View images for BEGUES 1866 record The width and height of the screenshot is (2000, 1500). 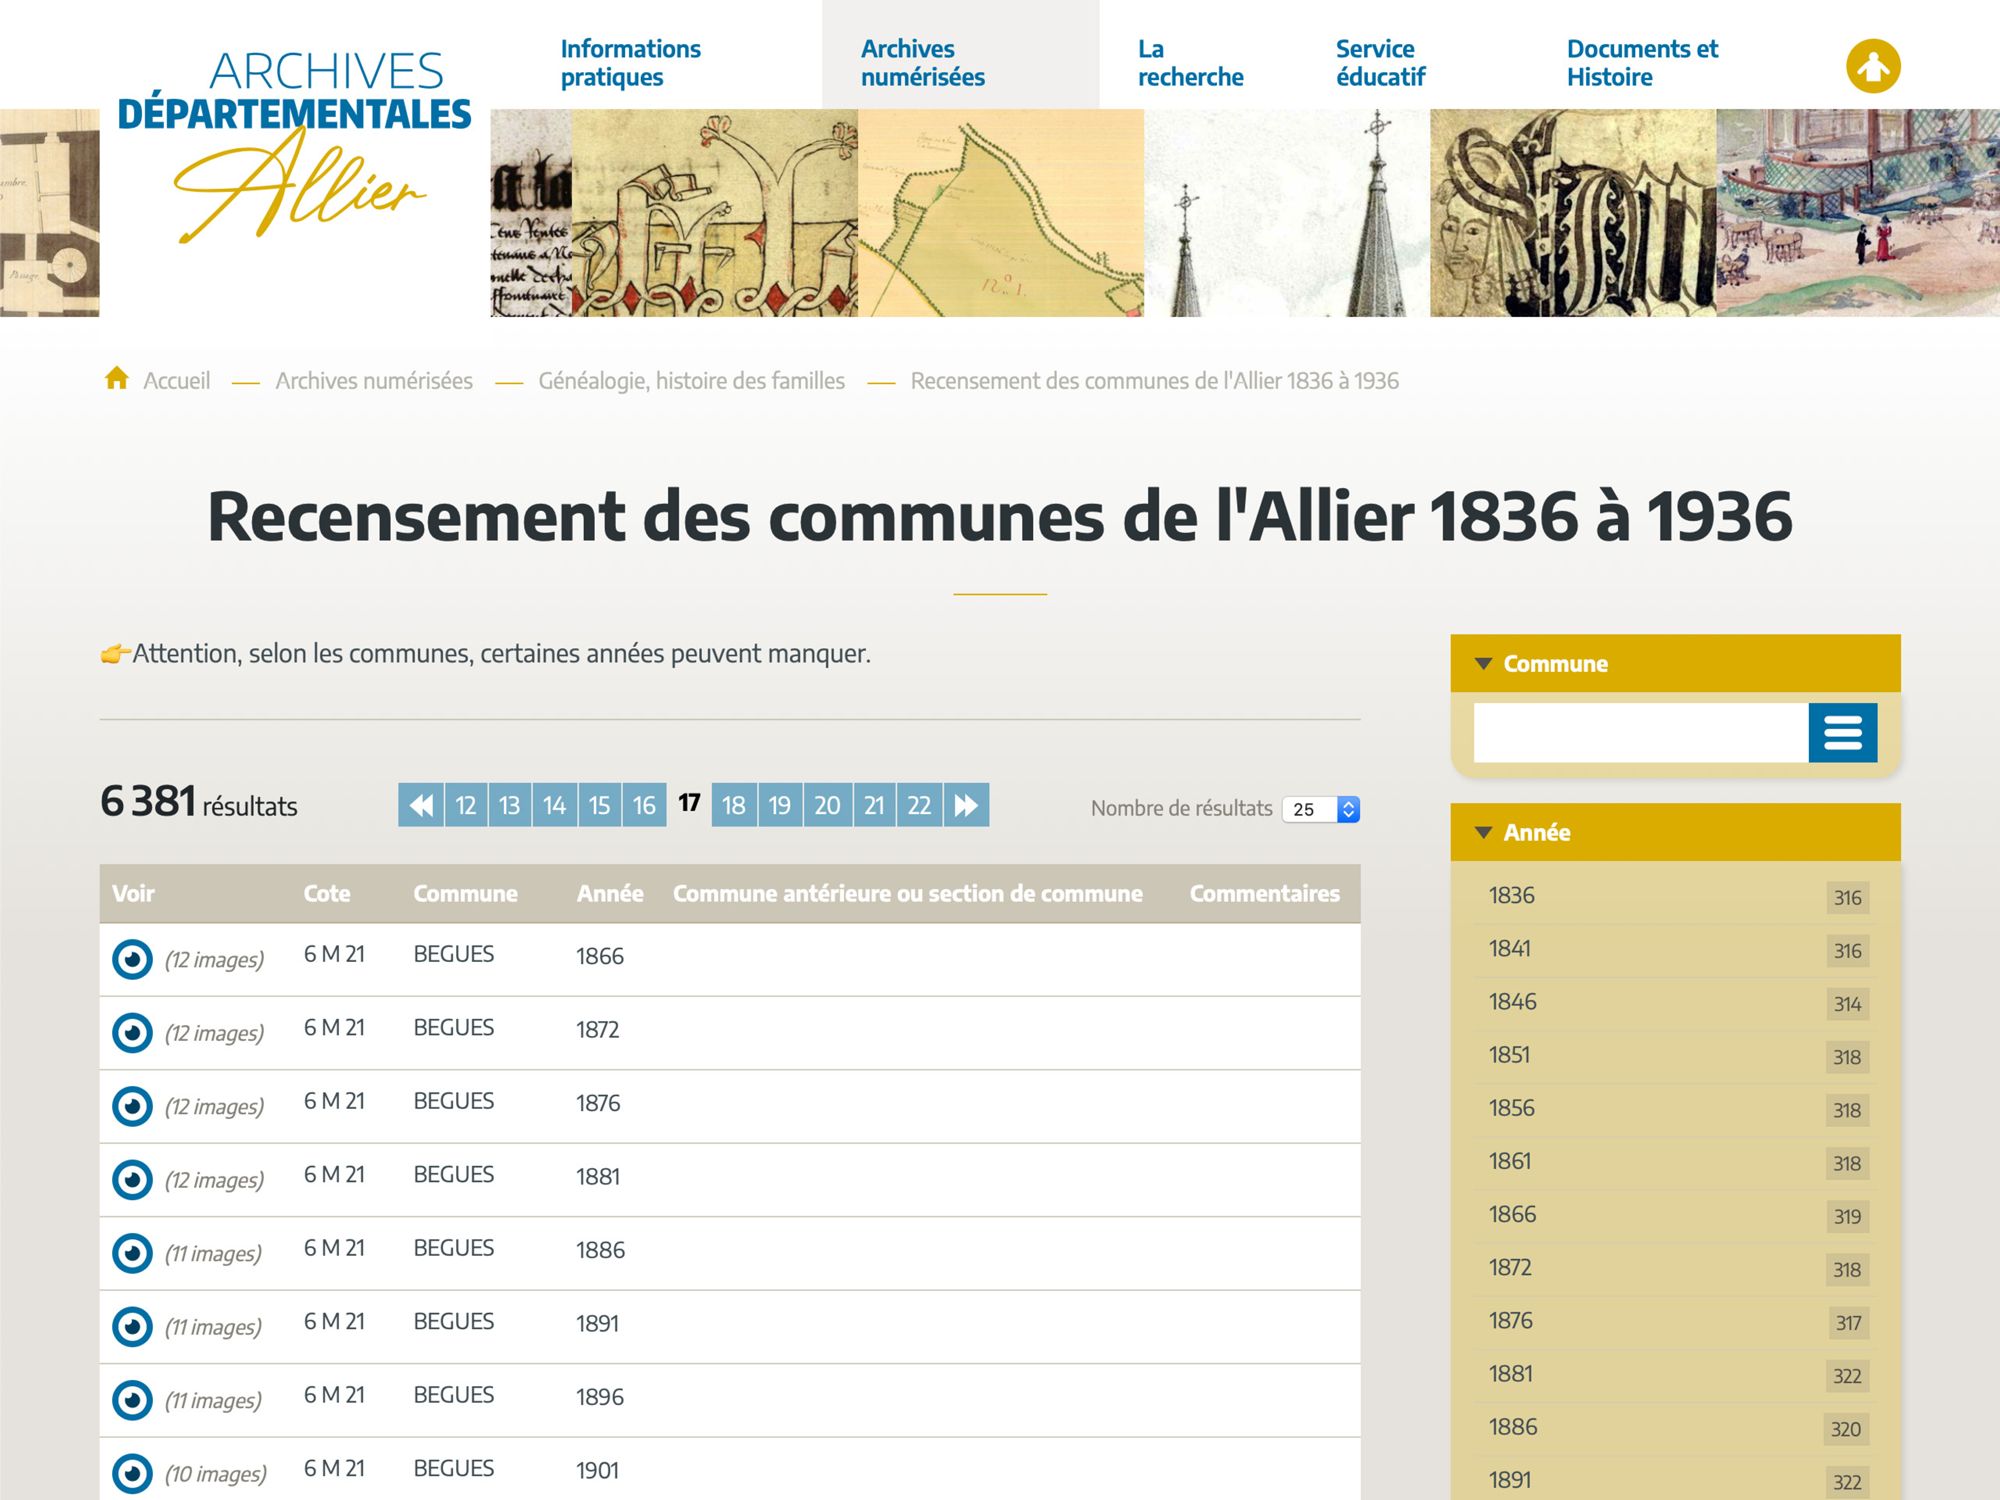pyautogui.click(x=132, y=960)
